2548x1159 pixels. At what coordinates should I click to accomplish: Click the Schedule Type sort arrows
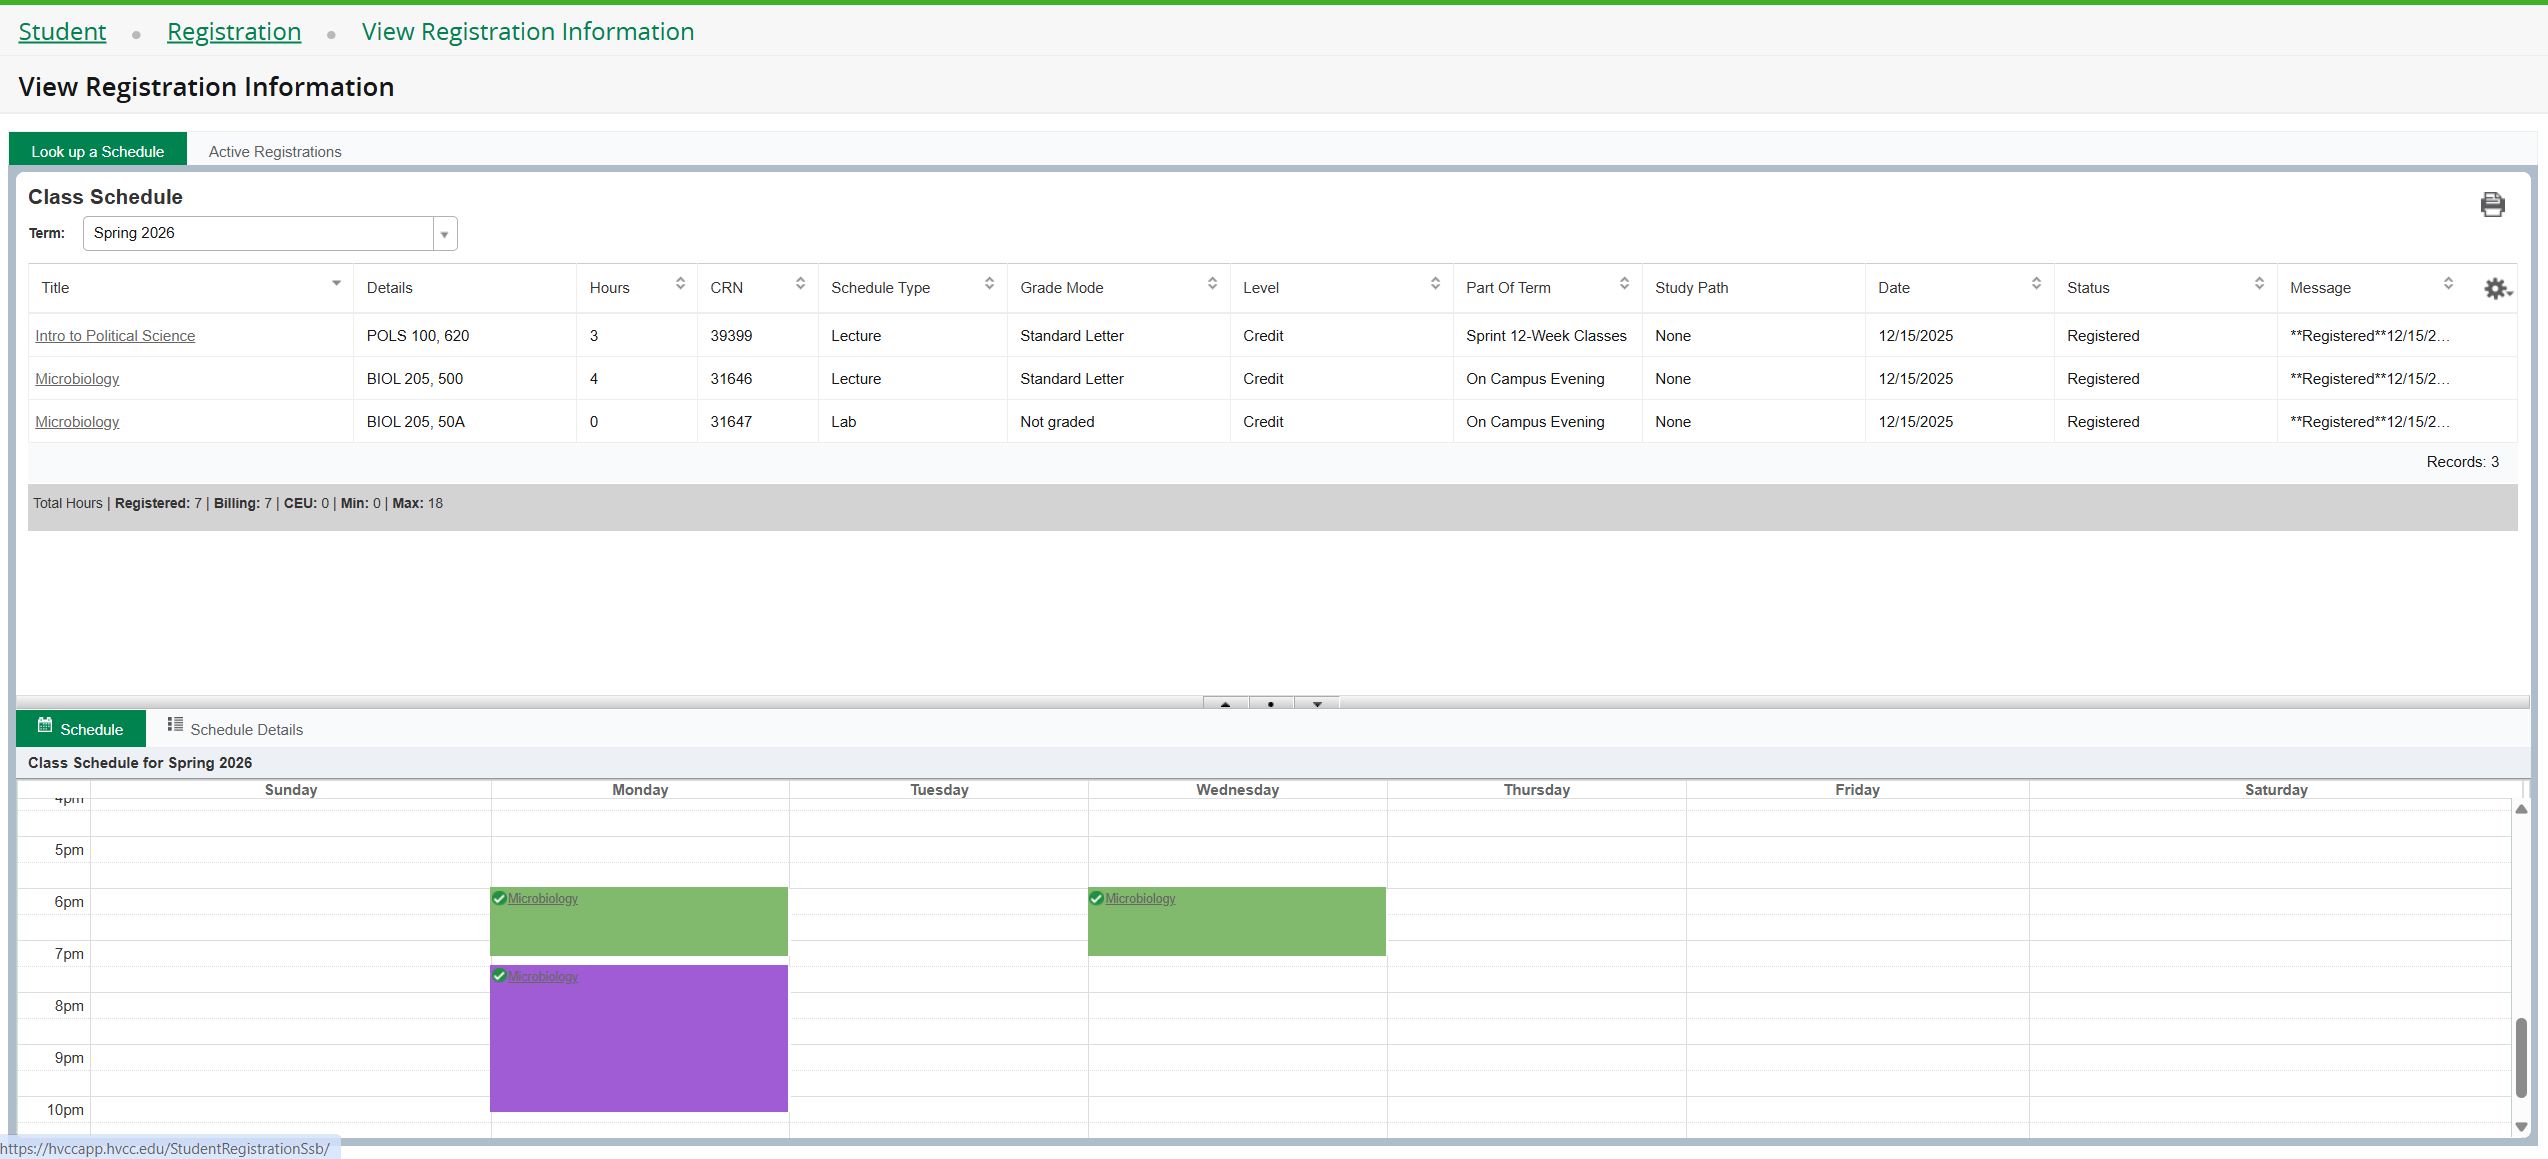989,284
